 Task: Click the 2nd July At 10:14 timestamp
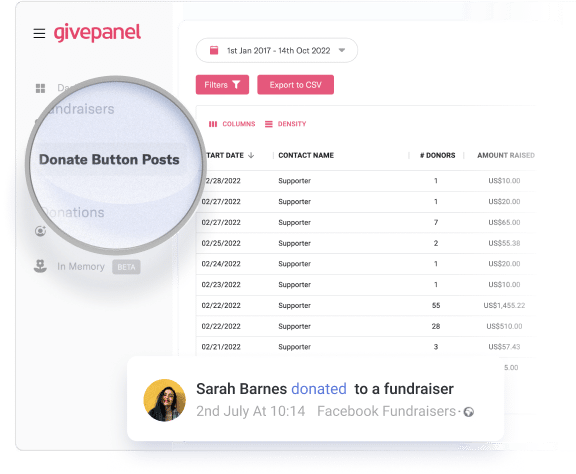(x=251, y=411)
